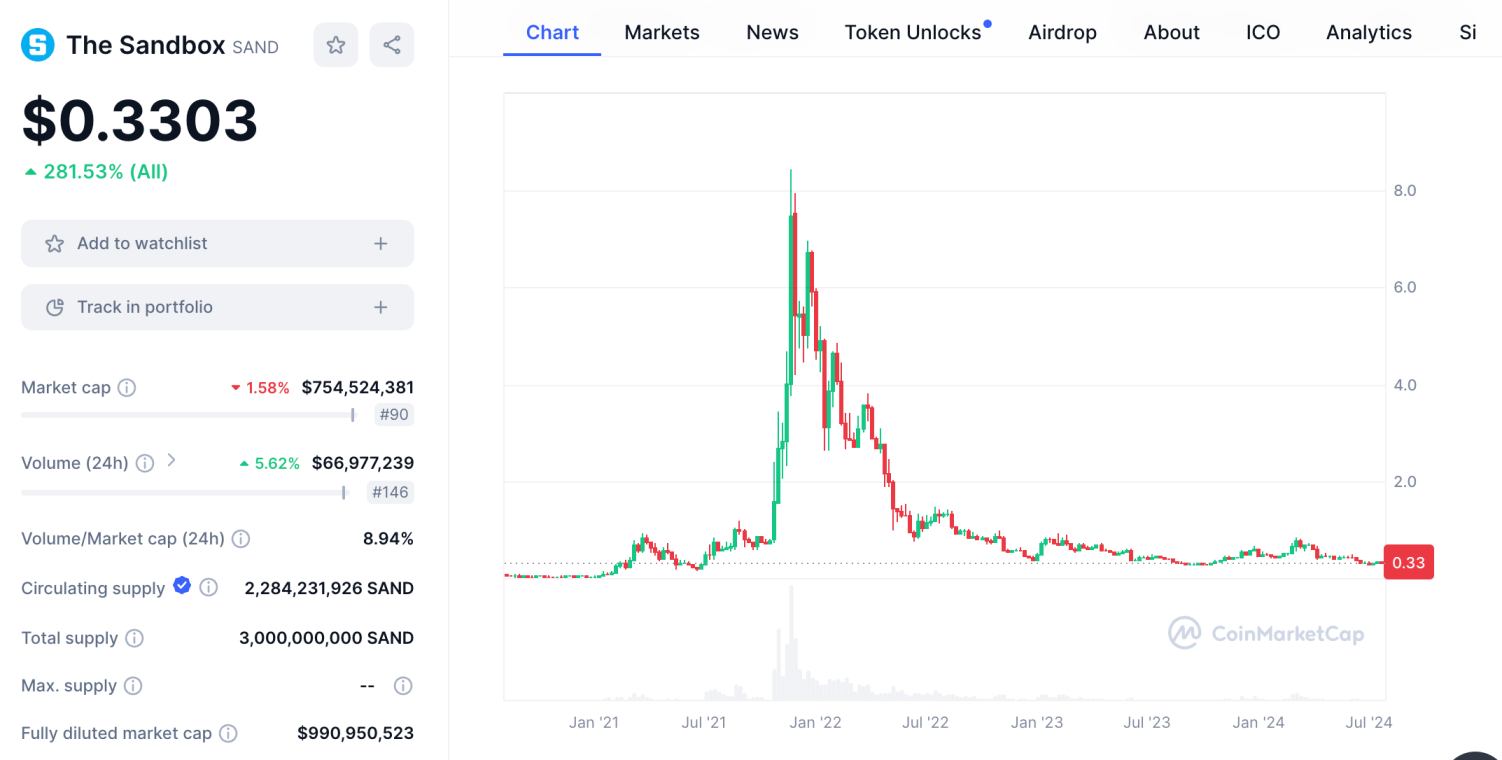1502x760 pixels.
Task: Click the Add to watchlist button
Action: 217,244
